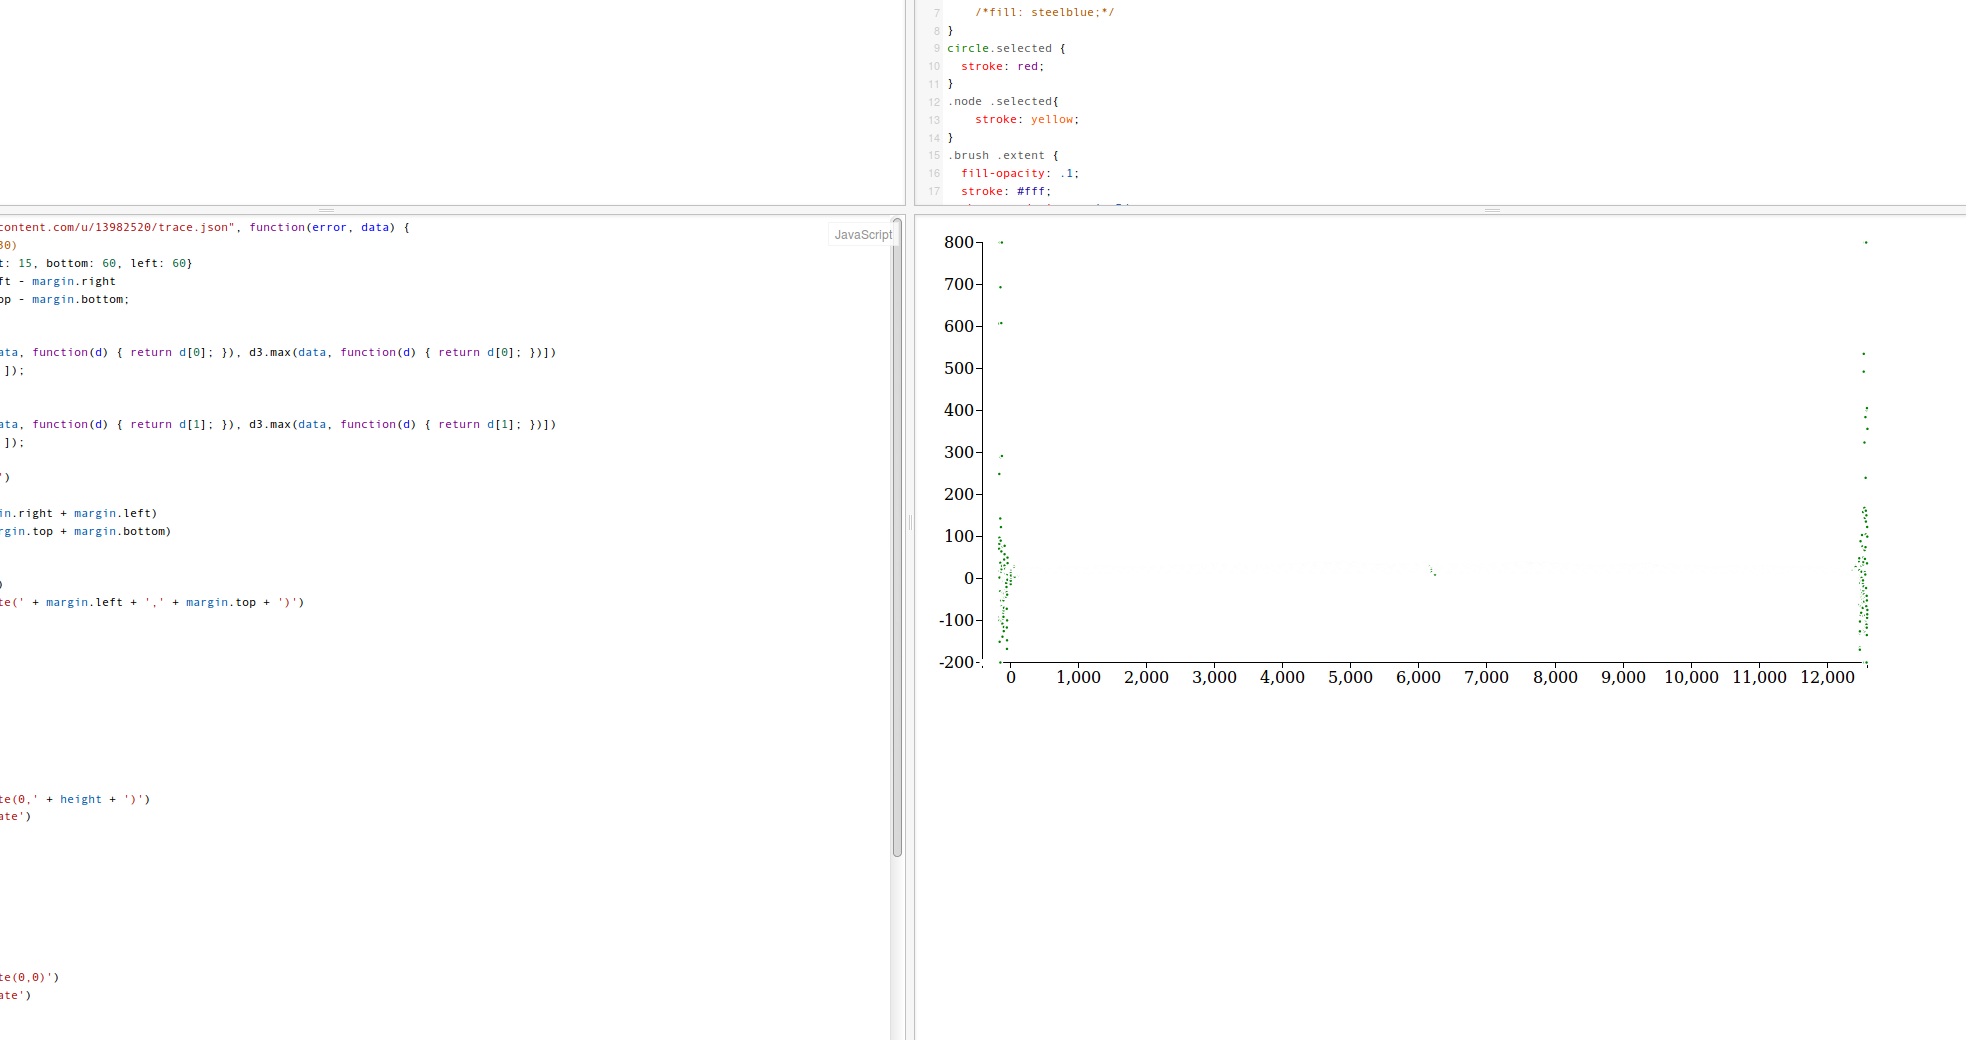Click the 300 y-axis tick label

coord(959,452)
